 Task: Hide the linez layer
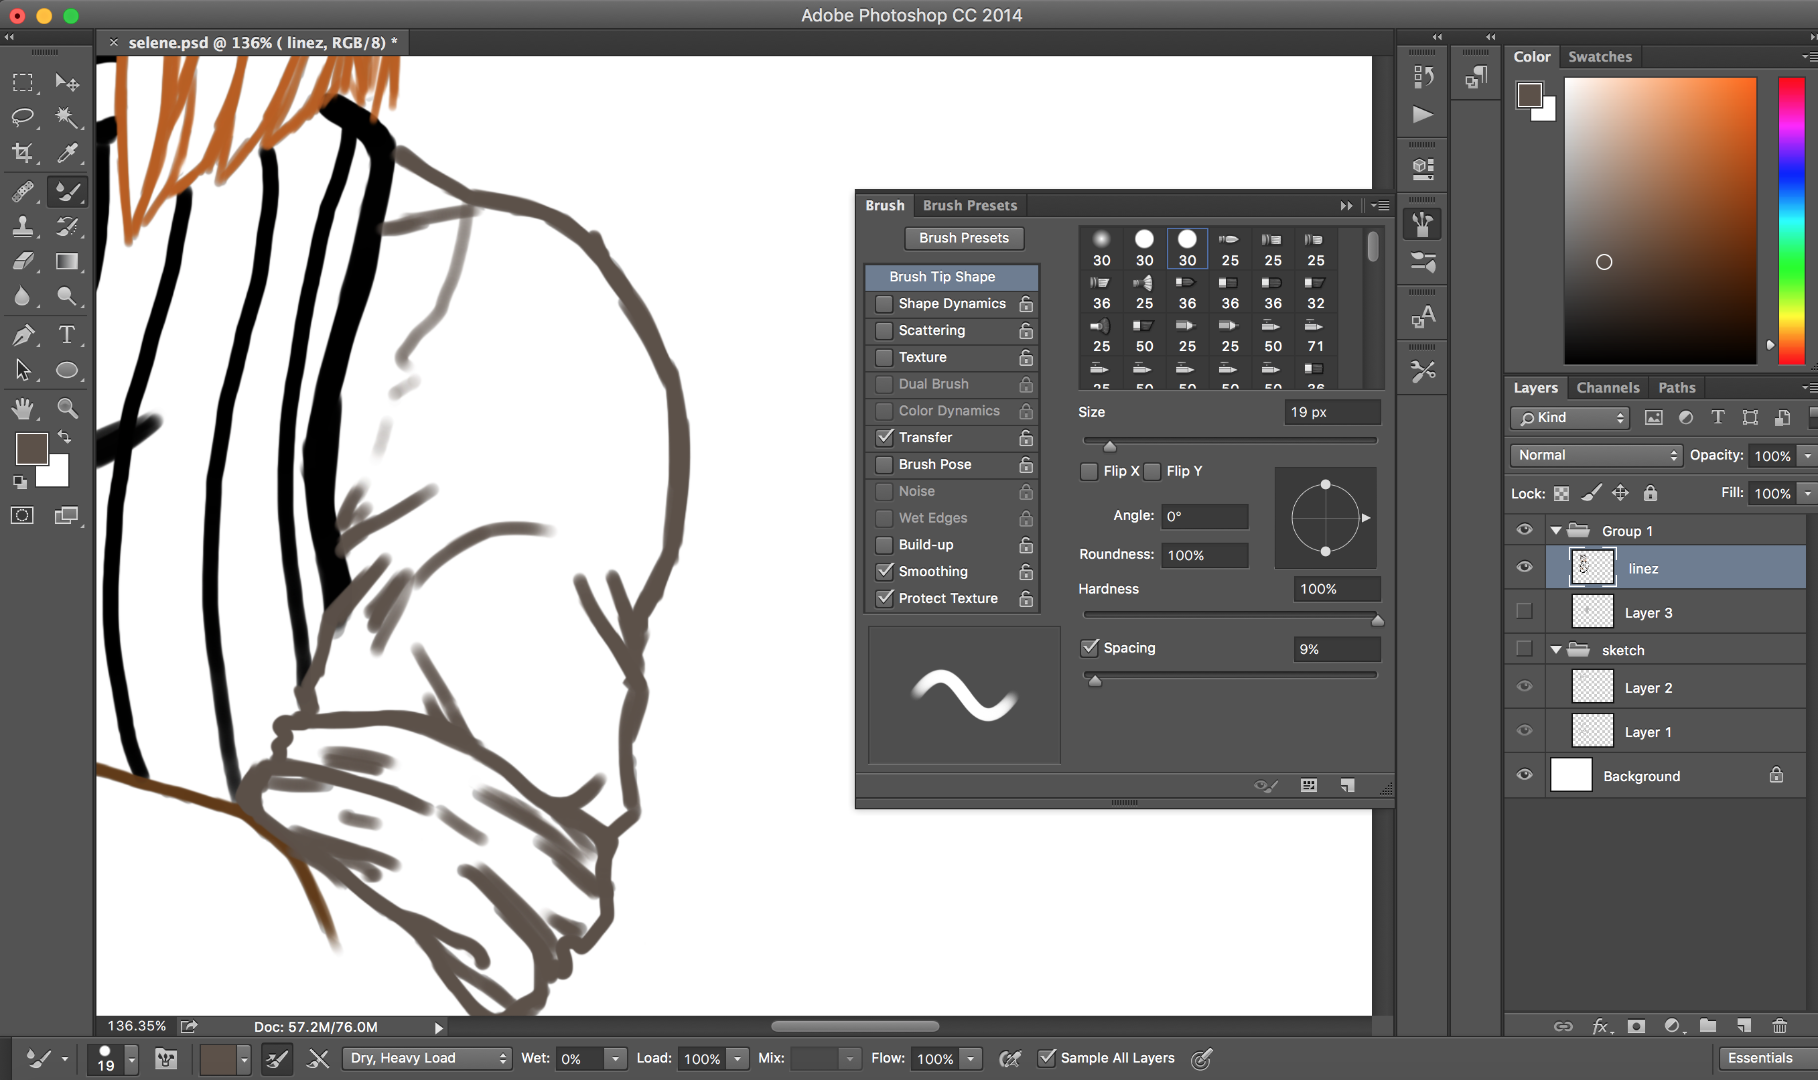[1524, 567]
